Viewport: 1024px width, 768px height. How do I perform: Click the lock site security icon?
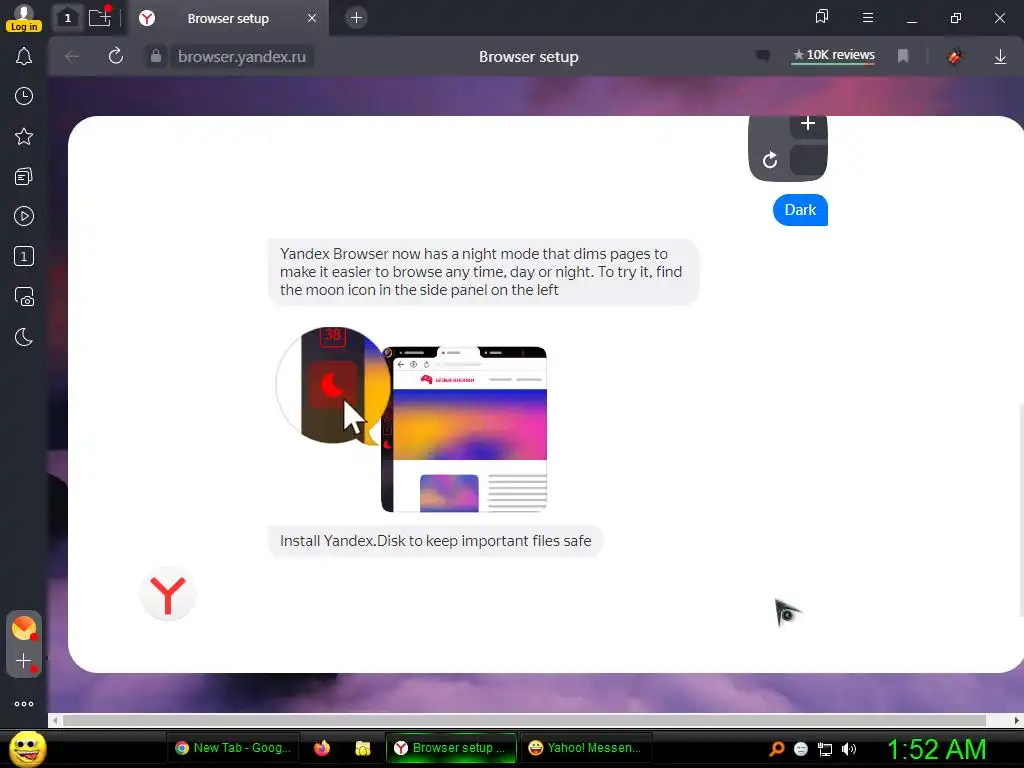pyautogui.click(x=155, y=57)
